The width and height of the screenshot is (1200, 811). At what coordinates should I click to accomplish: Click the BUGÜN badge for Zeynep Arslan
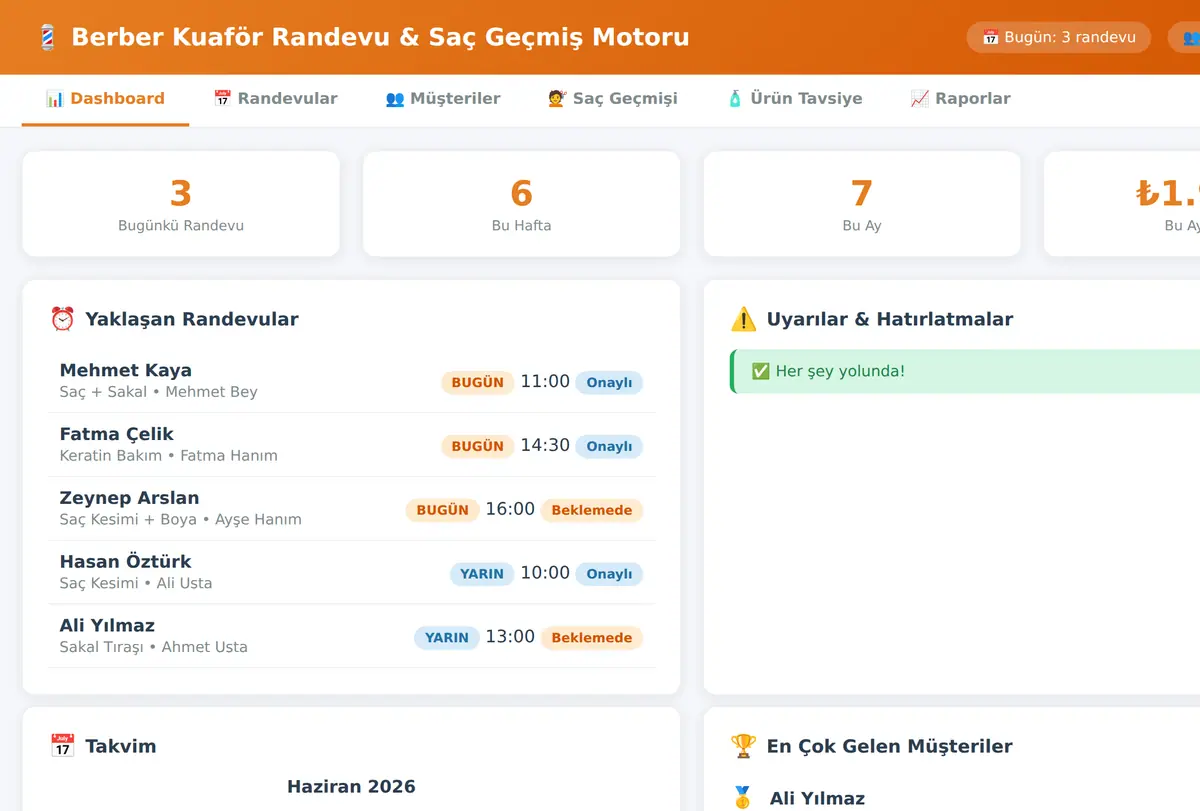(x=443, y=510)
